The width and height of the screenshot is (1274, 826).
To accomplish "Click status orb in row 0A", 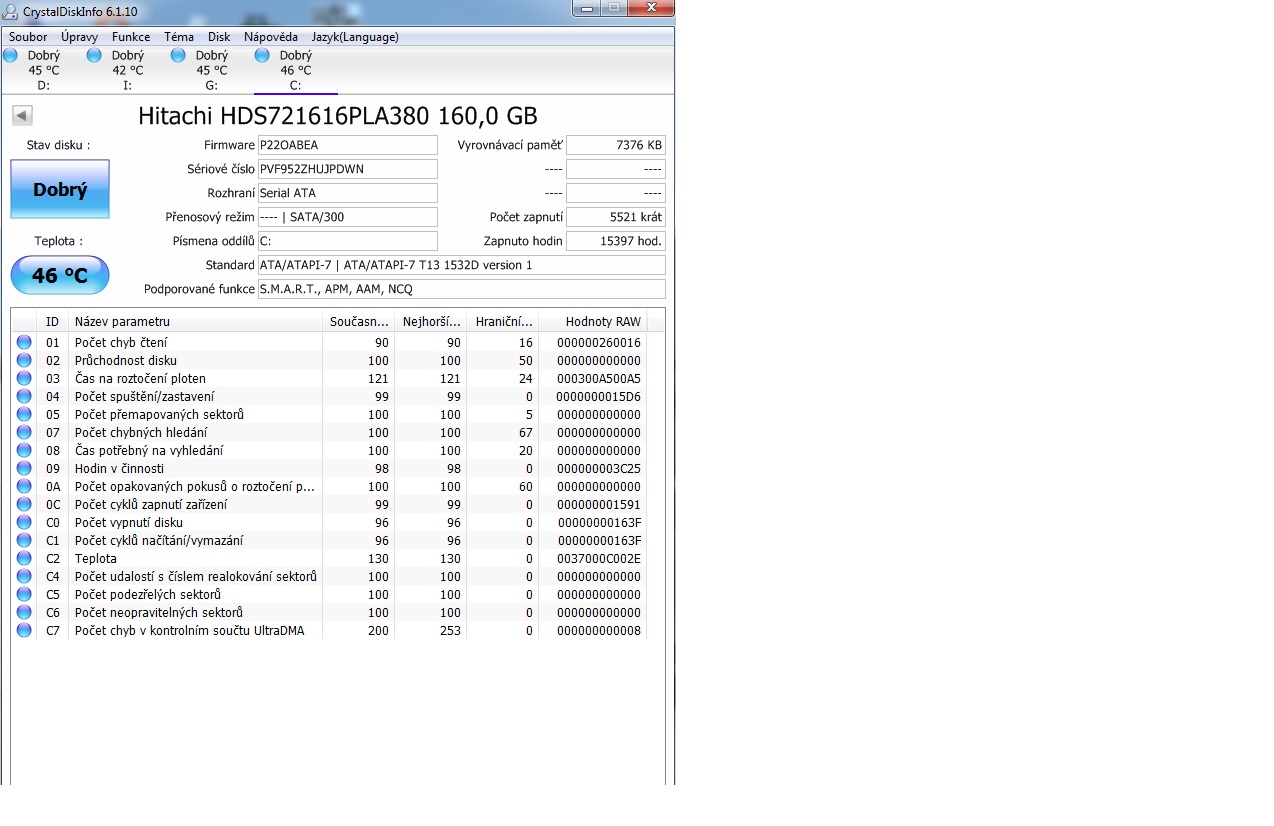I will [24, 486].
